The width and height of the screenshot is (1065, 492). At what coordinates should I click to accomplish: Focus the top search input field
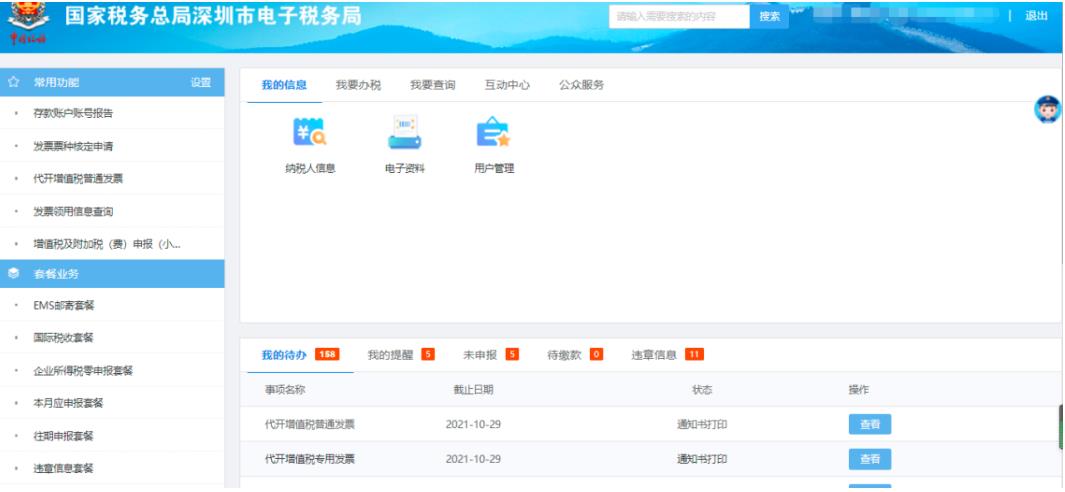[678, 17]
